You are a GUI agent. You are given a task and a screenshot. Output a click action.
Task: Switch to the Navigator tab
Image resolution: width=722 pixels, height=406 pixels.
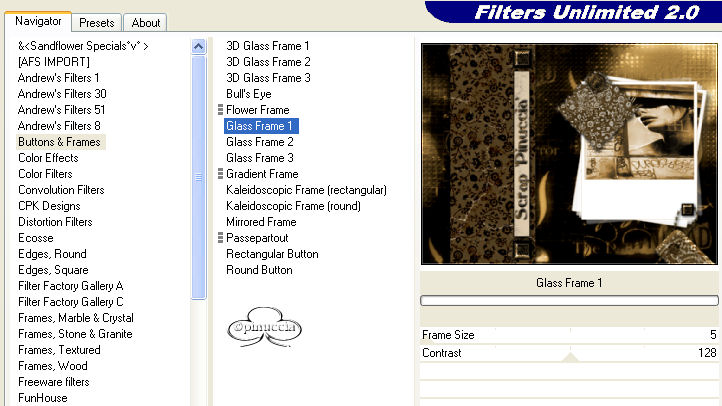(38, 21)
